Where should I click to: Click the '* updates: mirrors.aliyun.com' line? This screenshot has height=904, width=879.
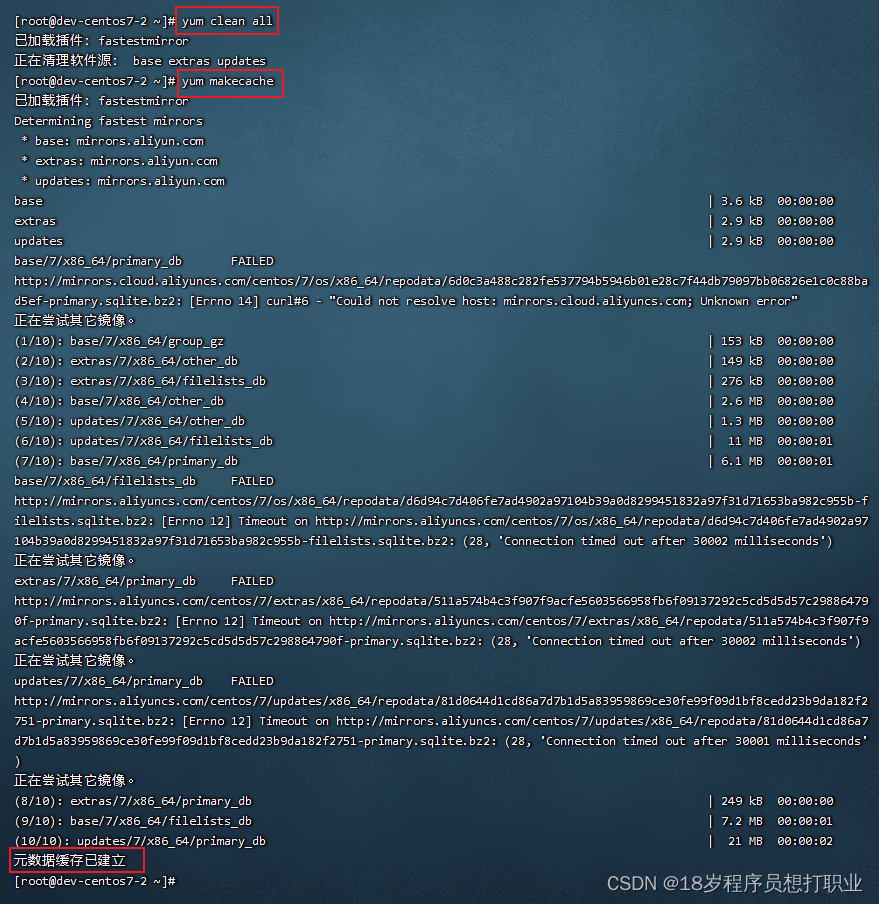click(123, 181)
